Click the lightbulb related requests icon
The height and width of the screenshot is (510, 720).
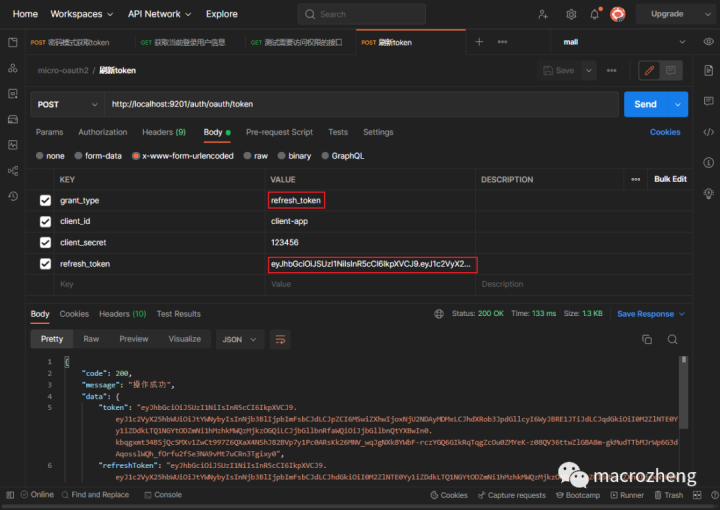(709, 193)
